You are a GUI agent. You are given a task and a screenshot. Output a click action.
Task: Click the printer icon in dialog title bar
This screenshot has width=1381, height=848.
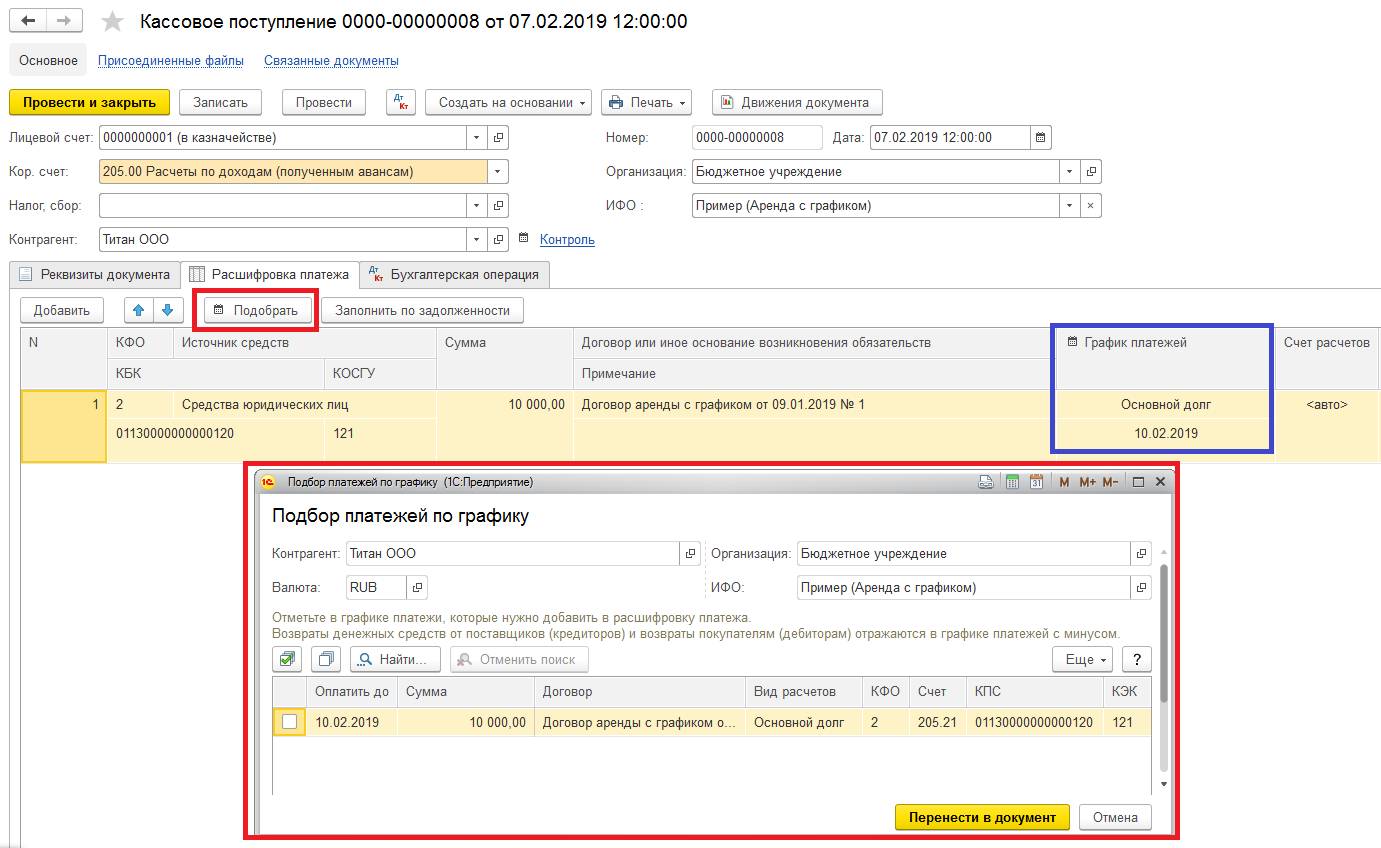(986, 482)
